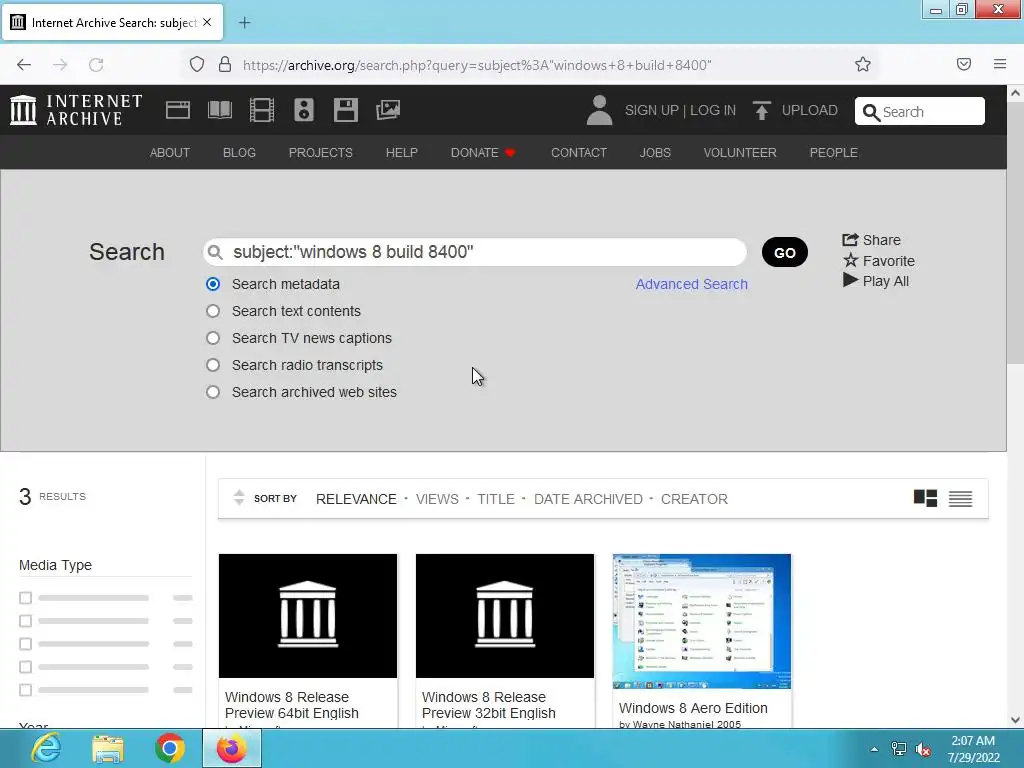
Task: Open the PROJECTS menu item
Action: point(321,152)
